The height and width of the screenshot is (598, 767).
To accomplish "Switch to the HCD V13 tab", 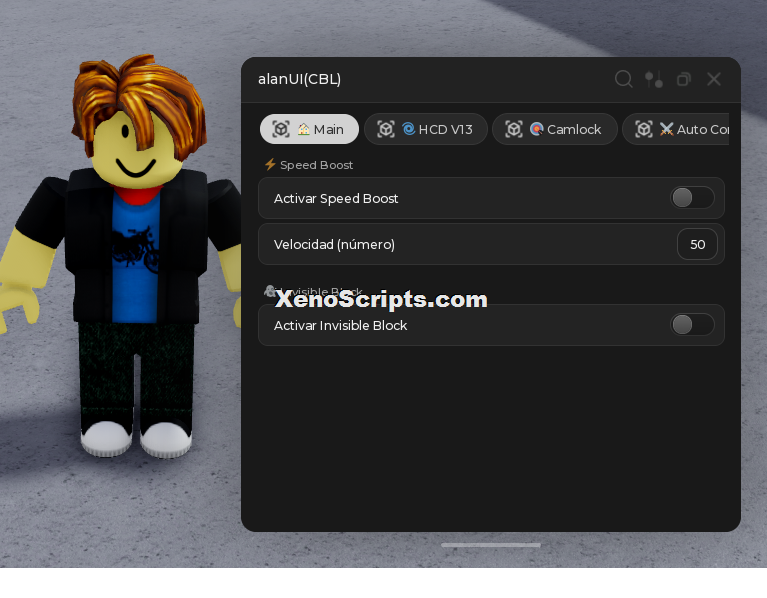I will pyautogui.click(x=426, y=129).
